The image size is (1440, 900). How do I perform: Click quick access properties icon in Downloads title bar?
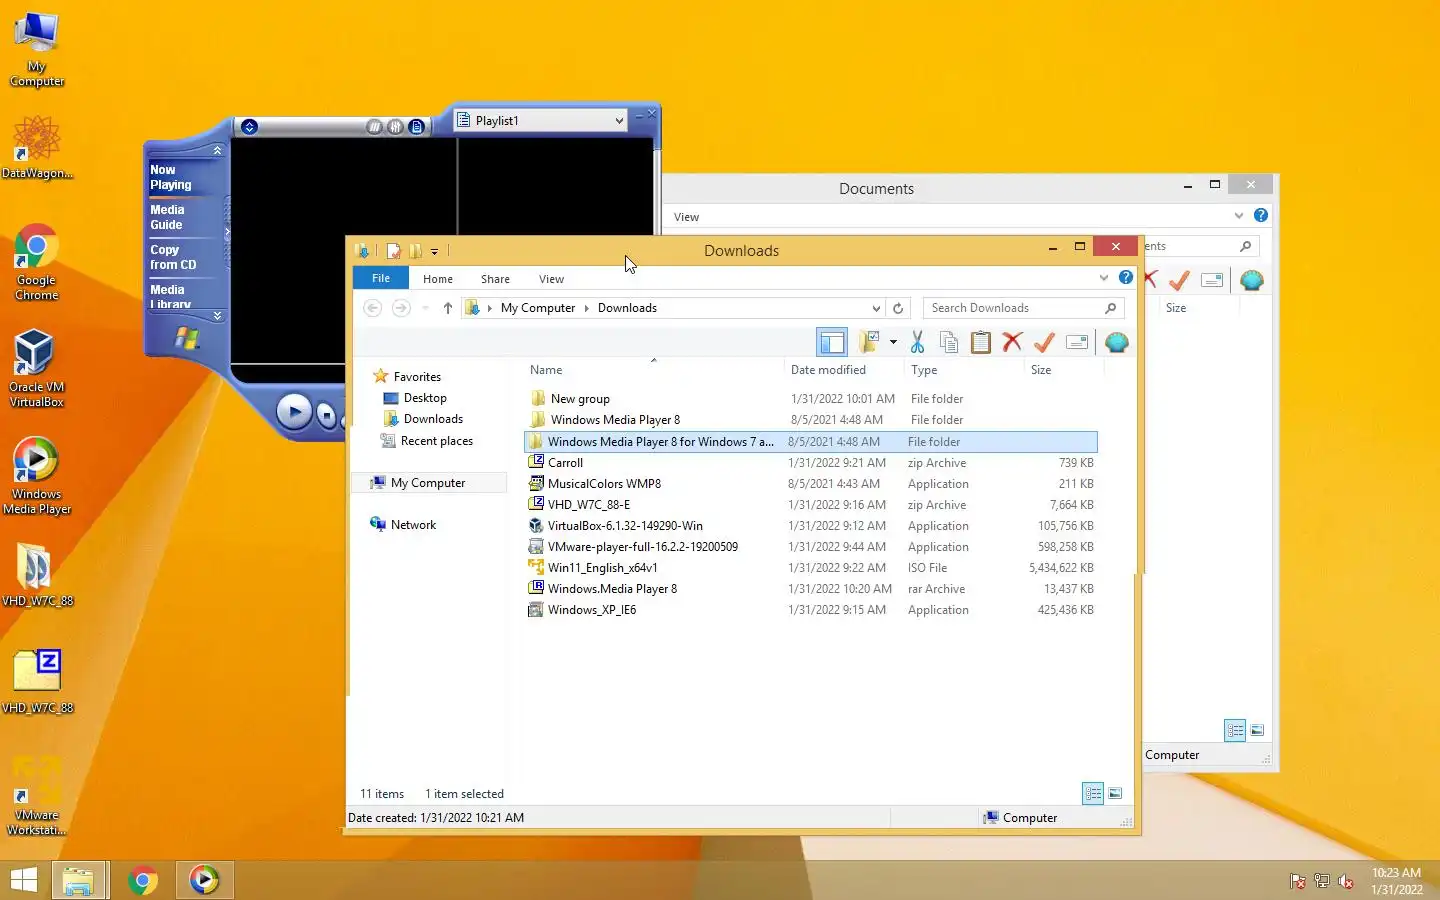(x=394, y=251)
